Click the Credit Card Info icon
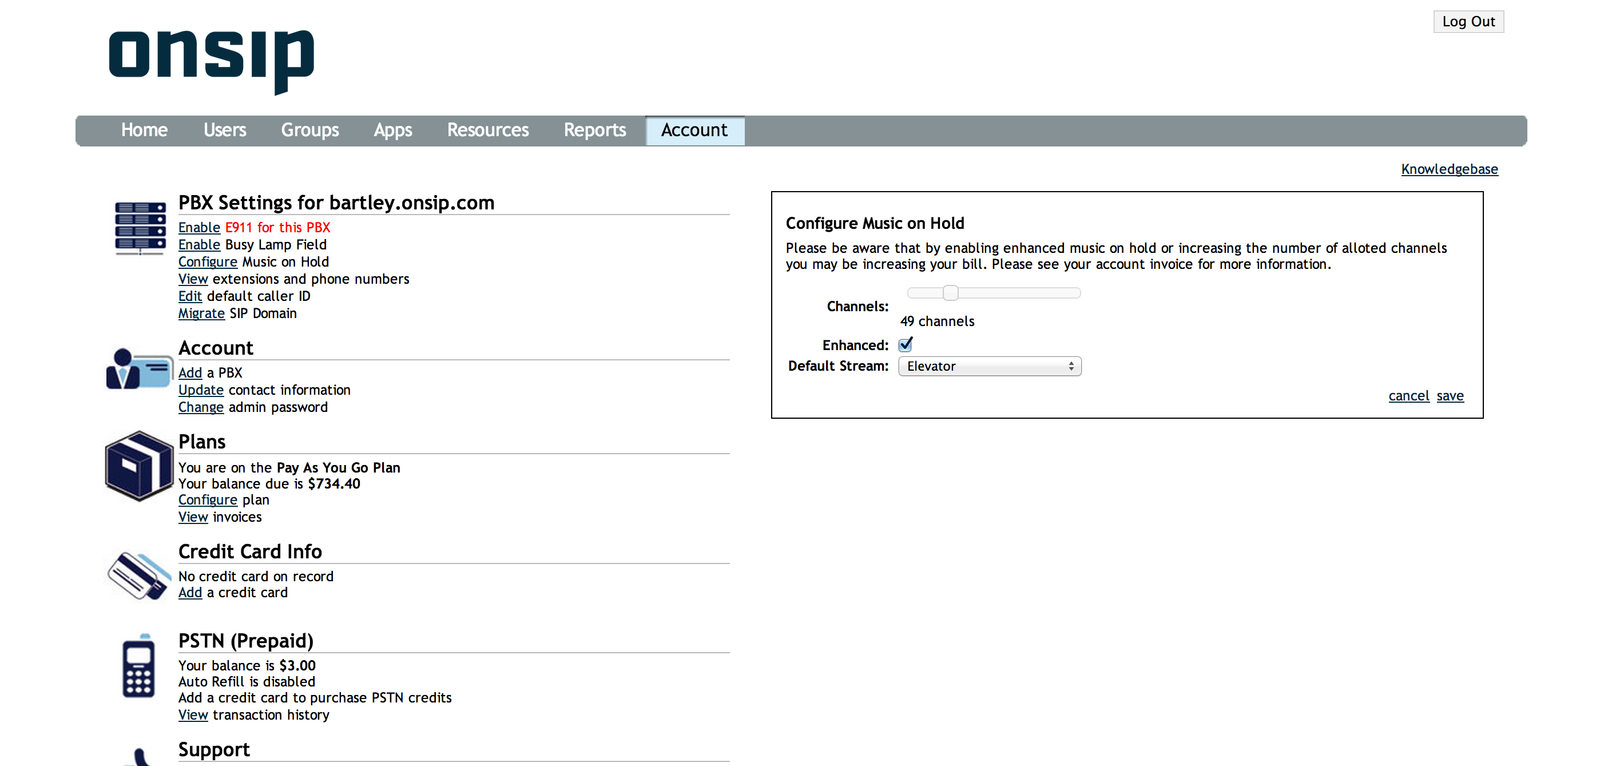Image resolution: width=1600 pixels, height=766 pixels. point(139,576)
